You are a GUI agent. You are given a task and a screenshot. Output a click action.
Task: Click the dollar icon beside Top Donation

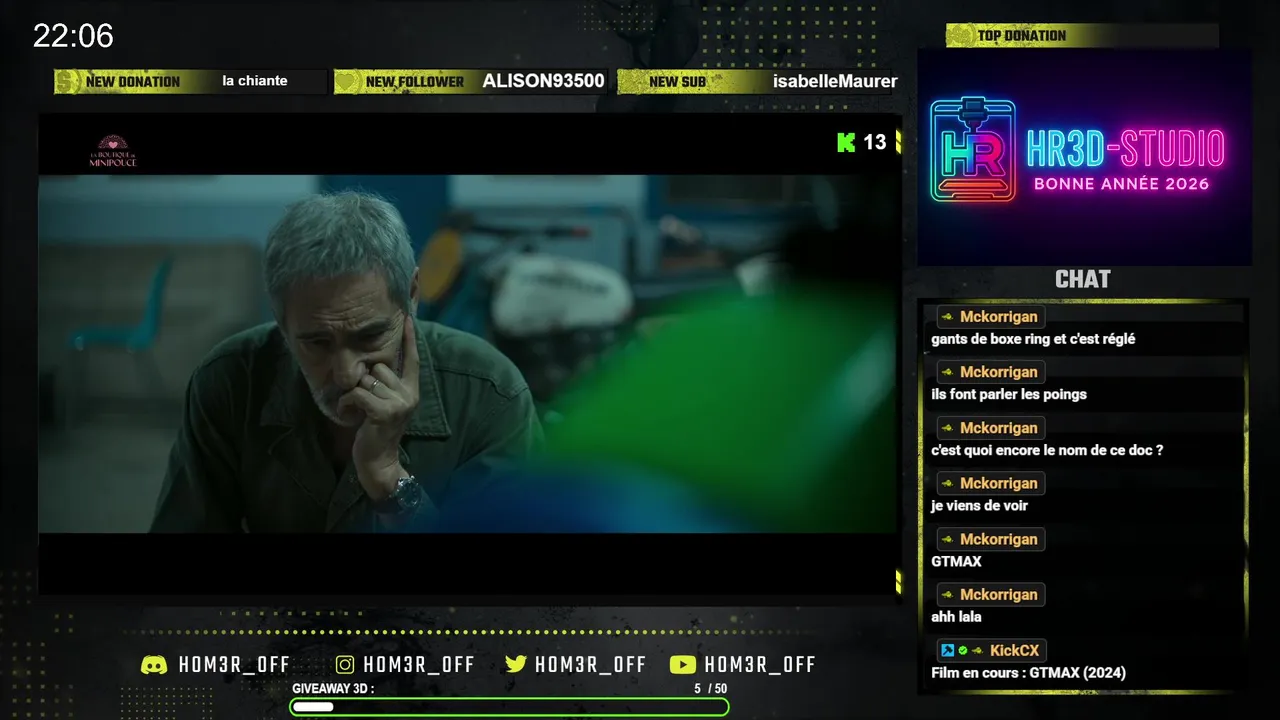point(960,36)
